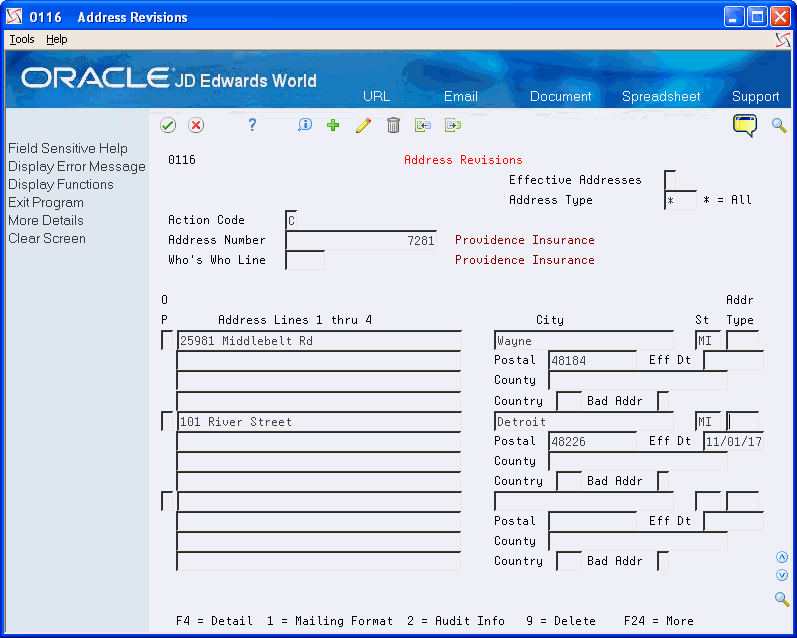797x638 pixels.
Task: Click the red X cancel icon
Action: (x=196, y=125)
